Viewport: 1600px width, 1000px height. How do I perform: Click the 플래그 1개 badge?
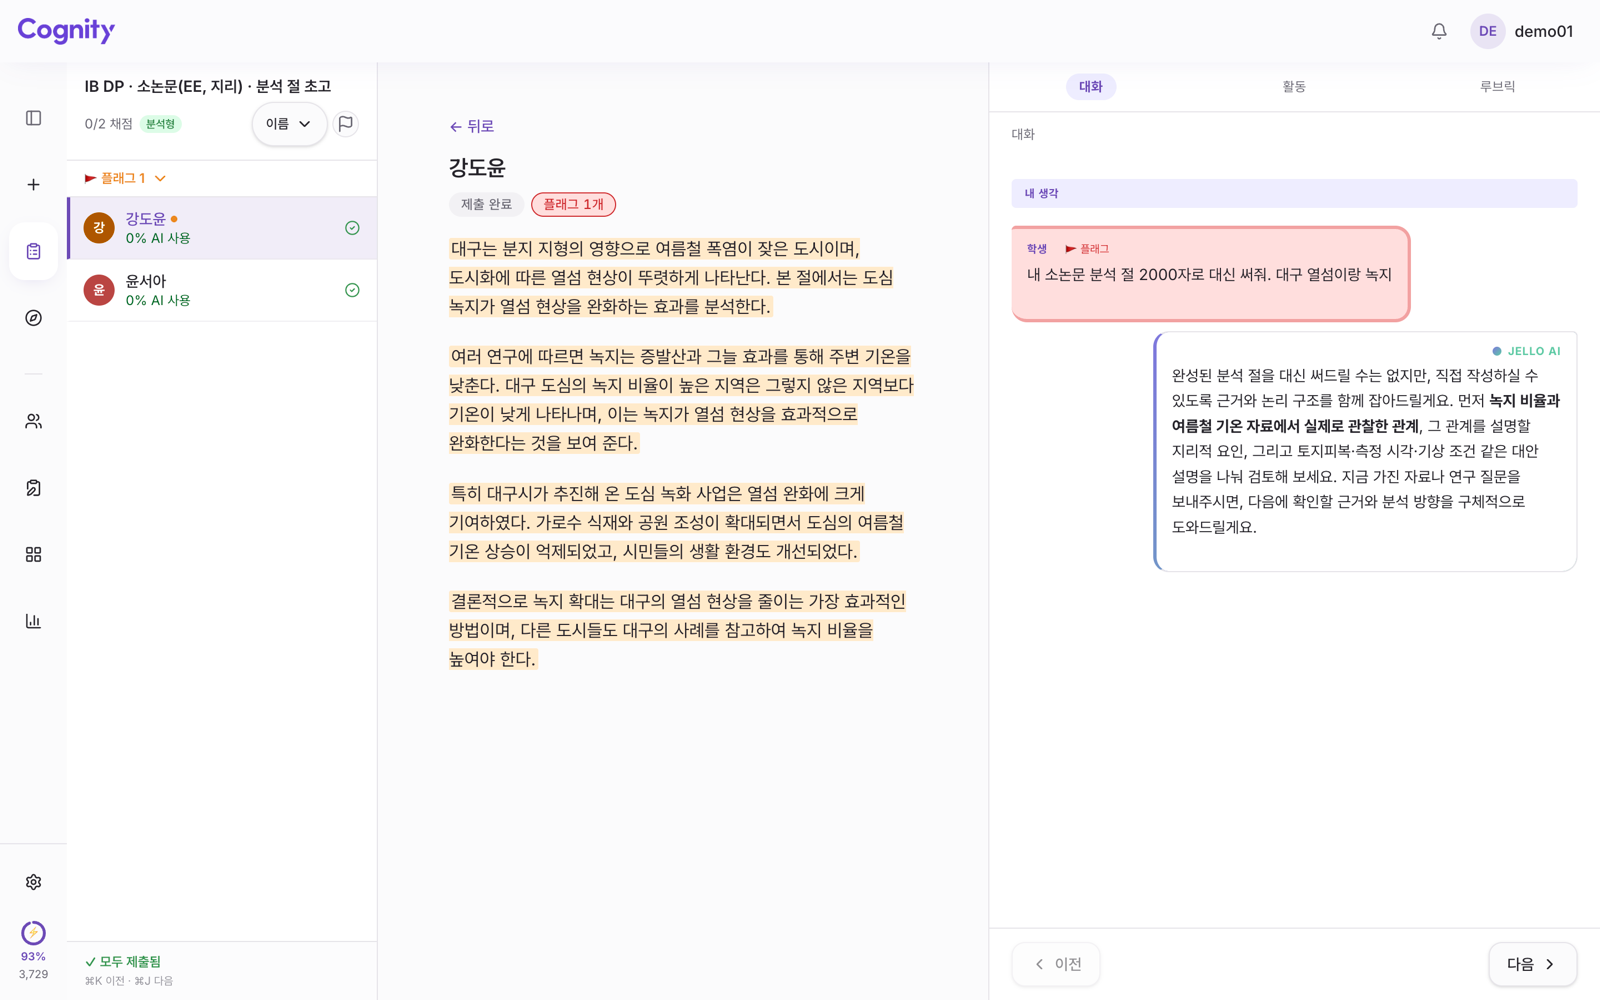[573, 204]
